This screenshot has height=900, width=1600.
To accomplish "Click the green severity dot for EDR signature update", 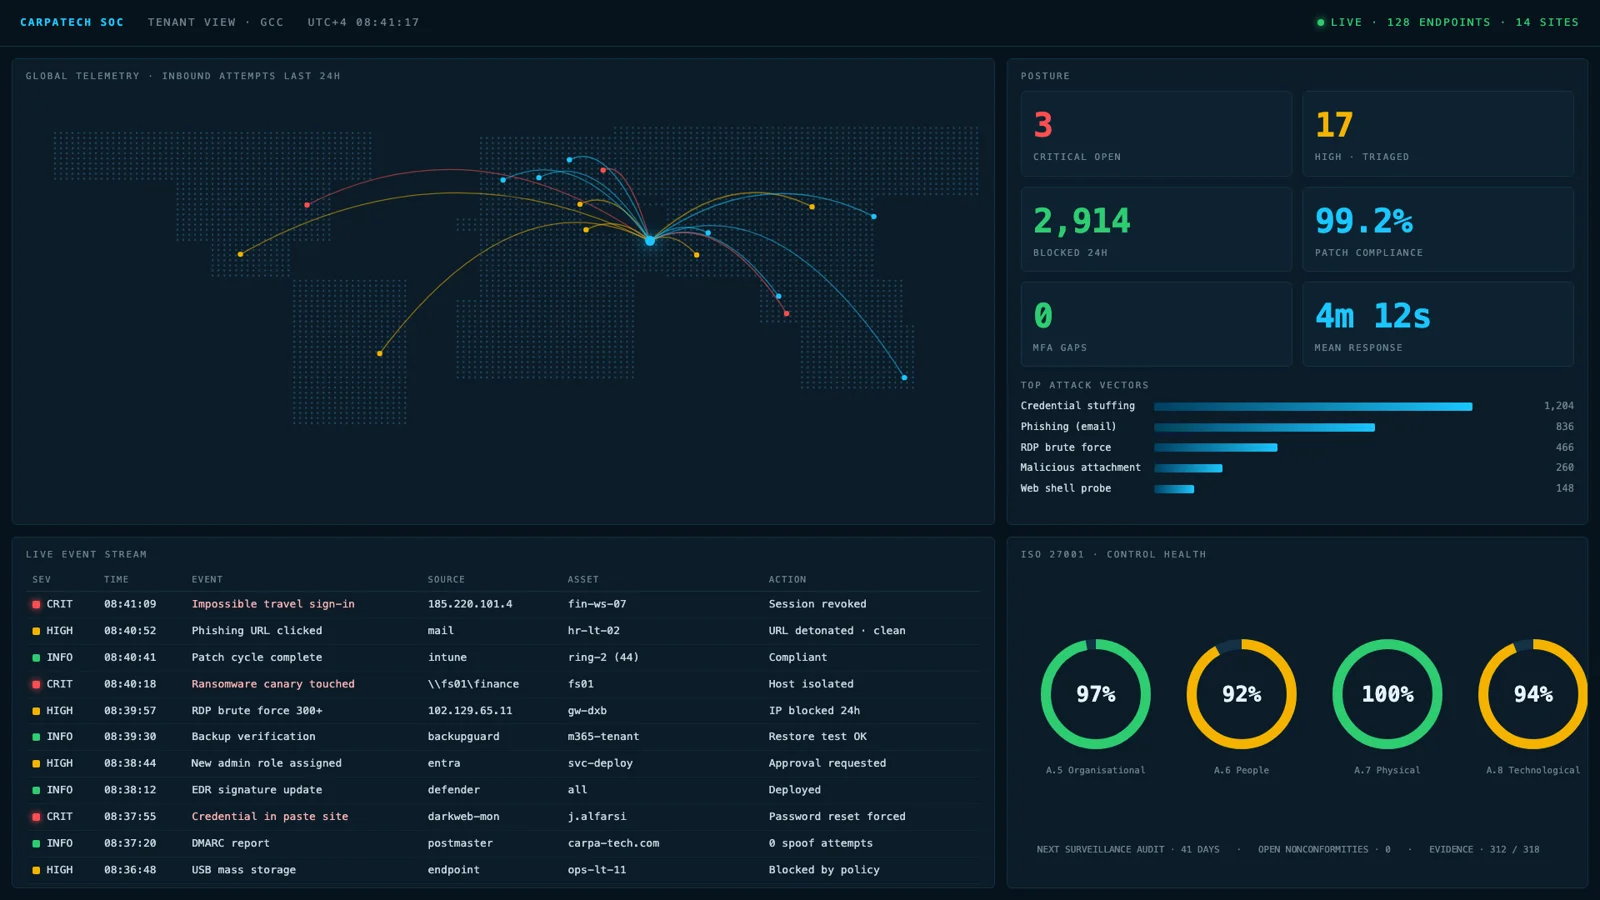I will pyautogui.click(x=36, y=790).
